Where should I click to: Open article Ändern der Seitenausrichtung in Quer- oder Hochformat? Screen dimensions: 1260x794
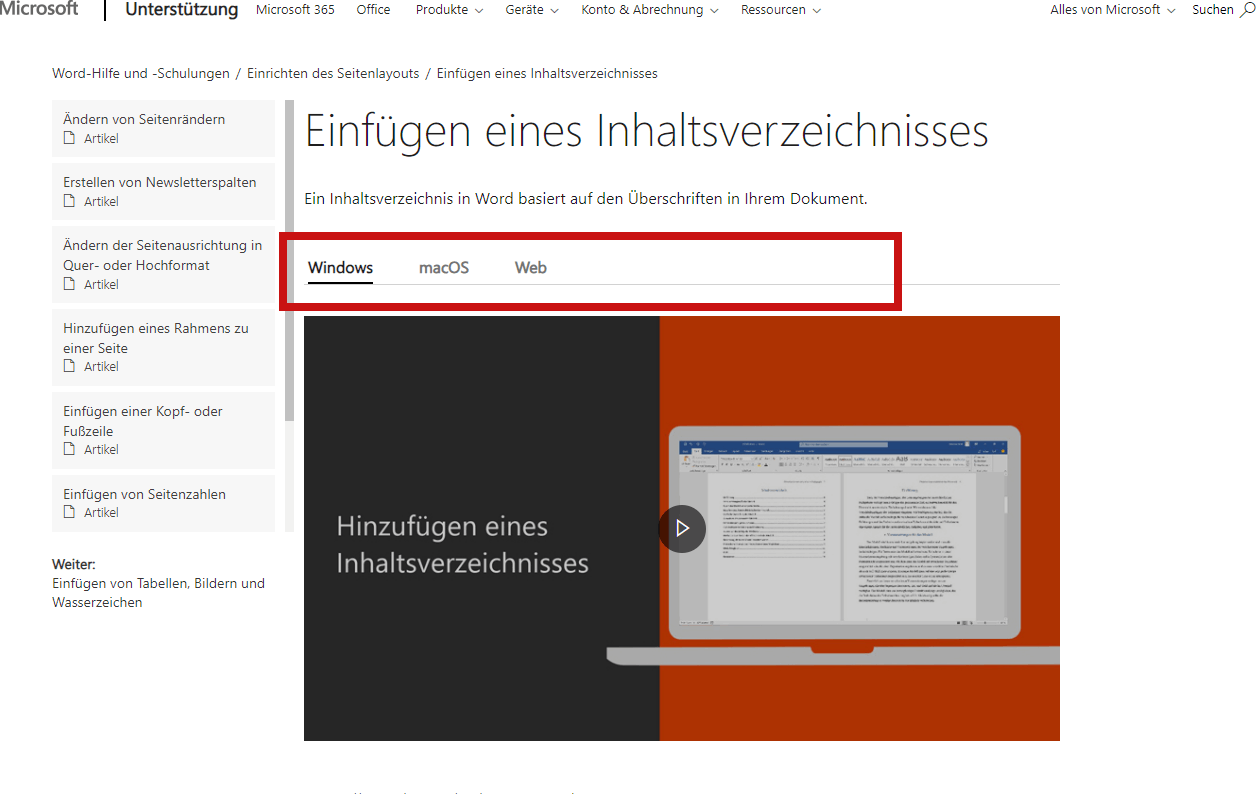tap(163, 264)
